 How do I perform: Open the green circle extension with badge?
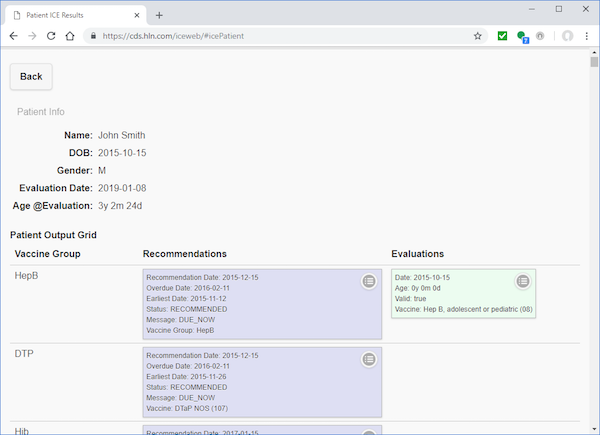(522, 37)
